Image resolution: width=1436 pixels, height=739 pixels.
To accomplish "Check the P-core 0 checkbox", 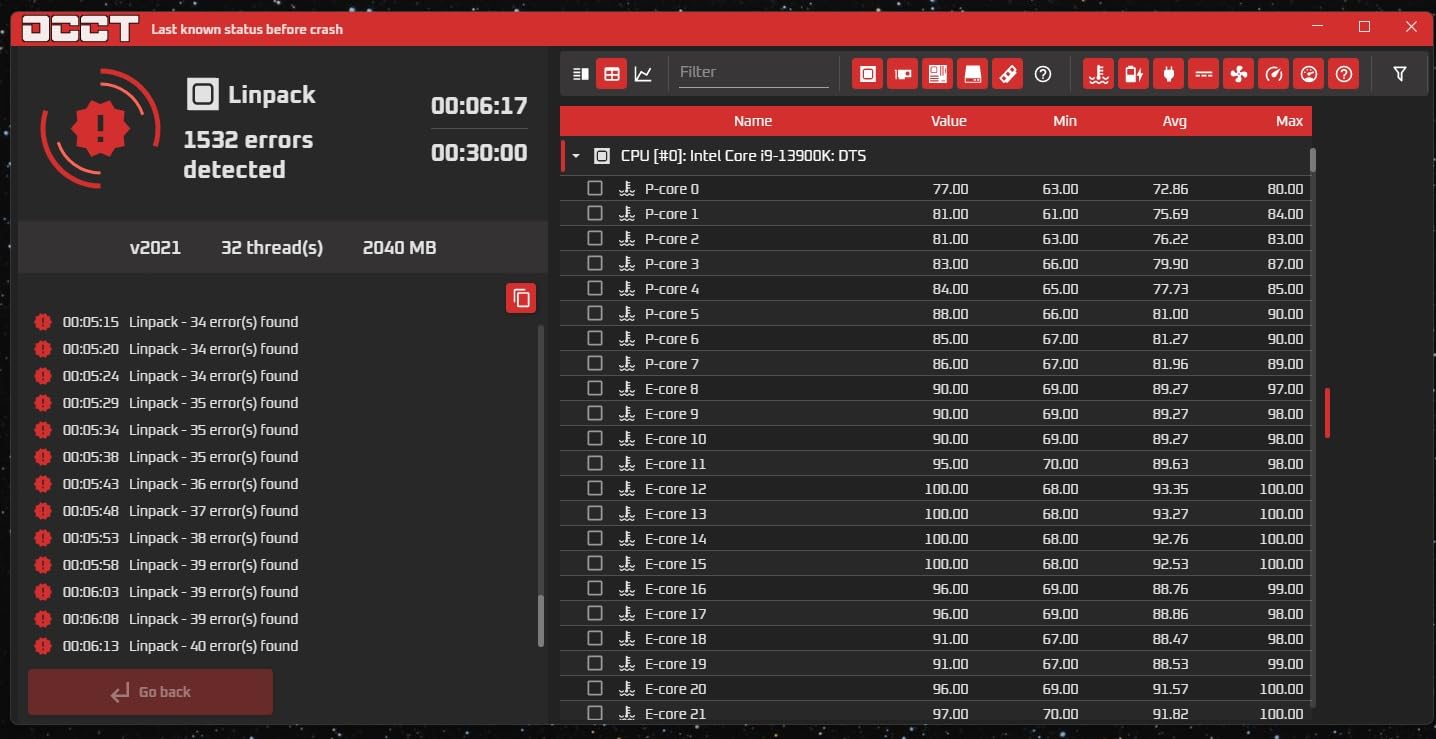I will tap(595, 189).
